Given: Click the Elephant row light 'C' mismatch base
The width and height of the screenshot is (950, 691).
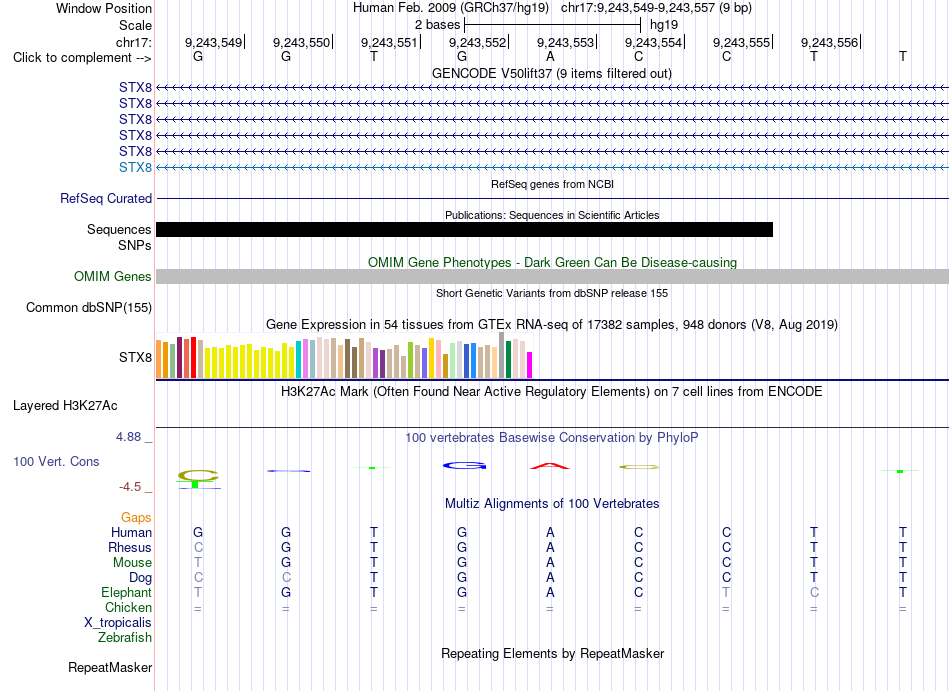Looking at the screenshot, I should click(814, 592).
